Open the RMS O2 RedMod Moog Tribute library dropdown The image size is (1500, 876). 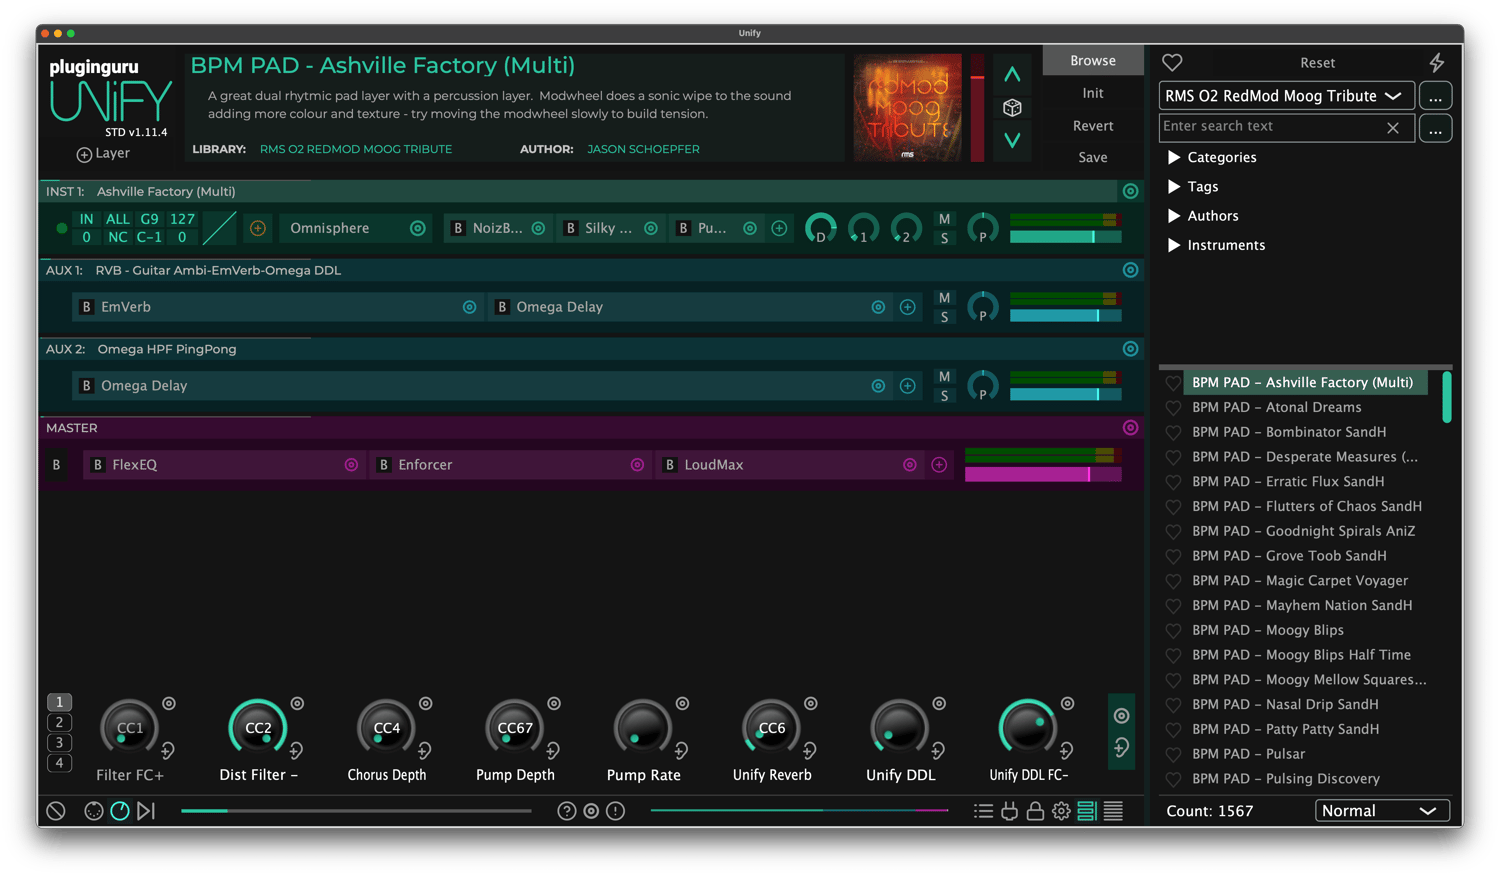(1286, 96)
